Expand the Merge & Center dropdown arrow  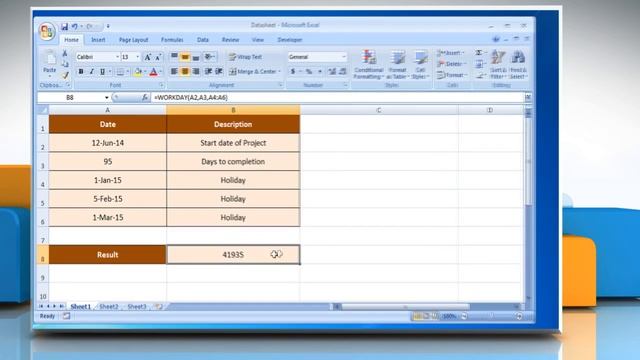coord(279,72)
